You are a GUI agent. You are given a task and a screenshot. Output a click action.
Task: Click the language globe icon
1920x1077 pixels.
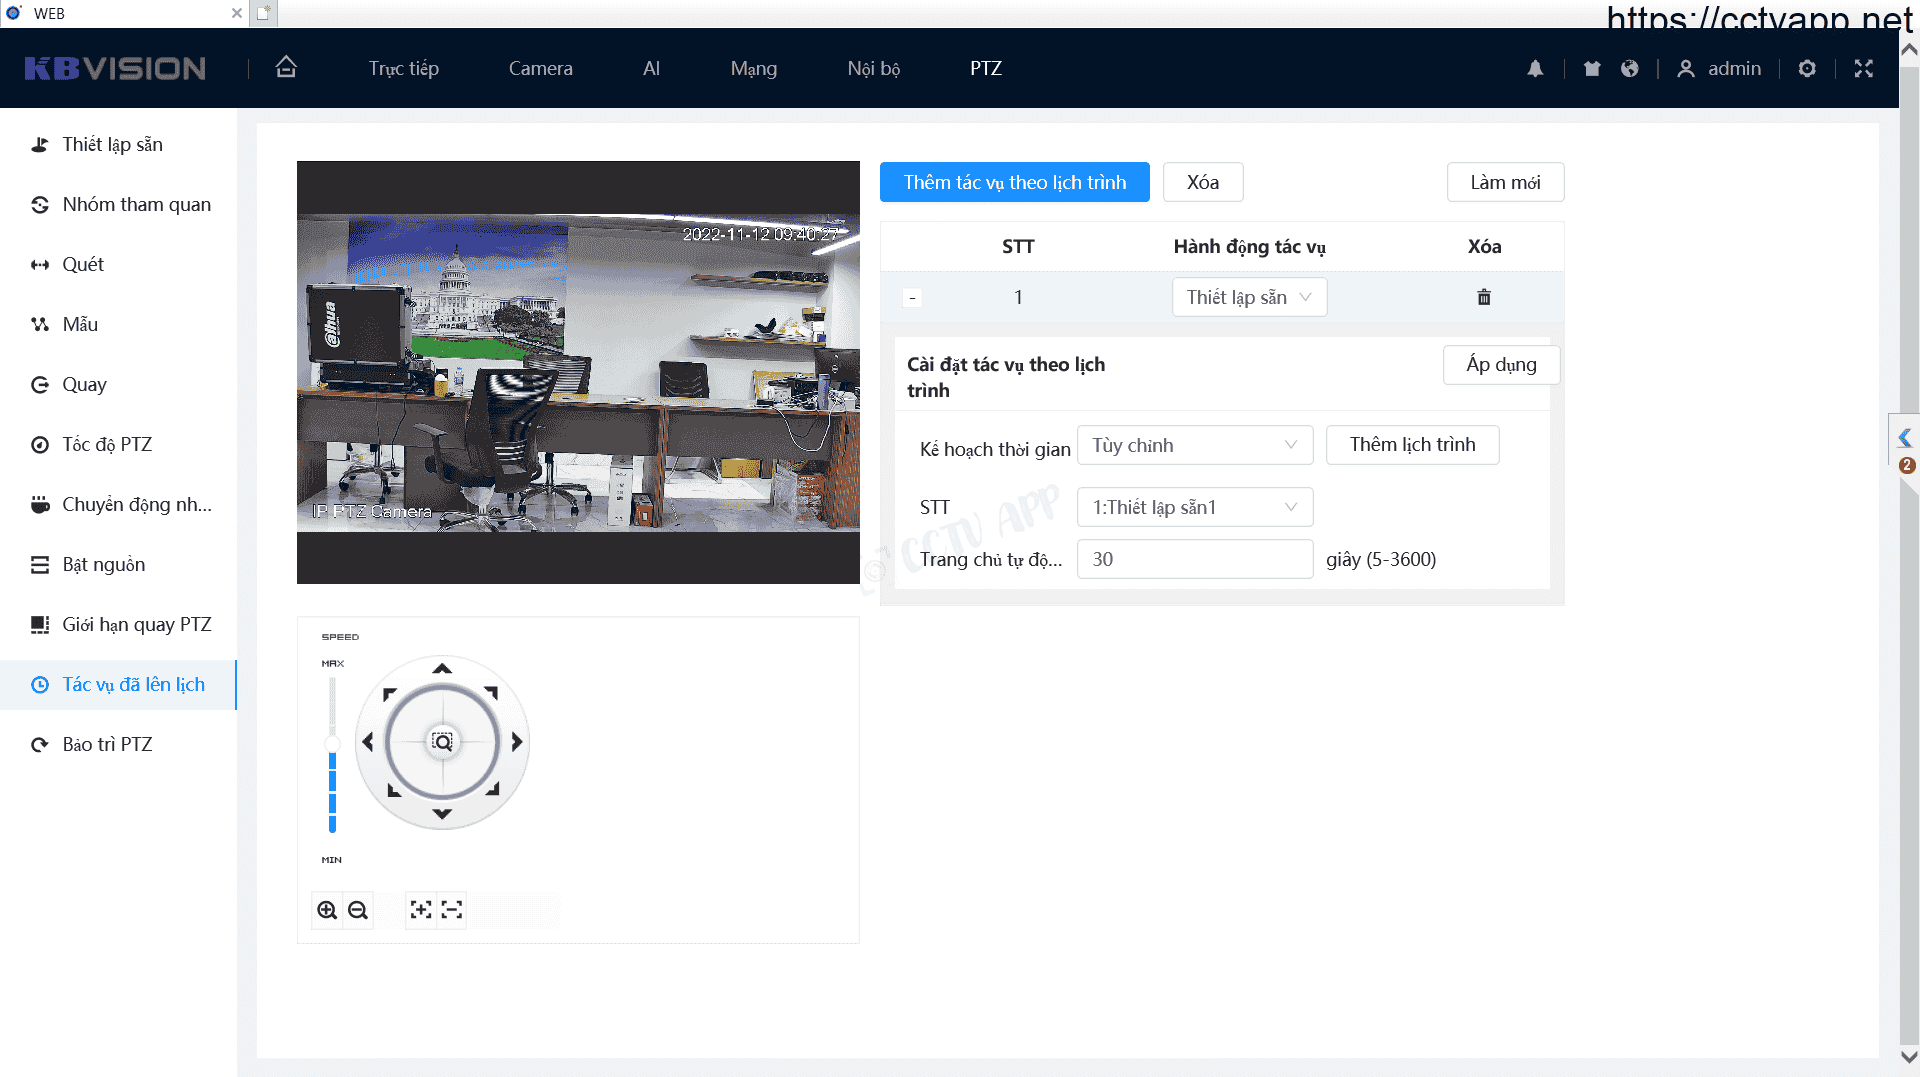click(x=1630, y=68)
